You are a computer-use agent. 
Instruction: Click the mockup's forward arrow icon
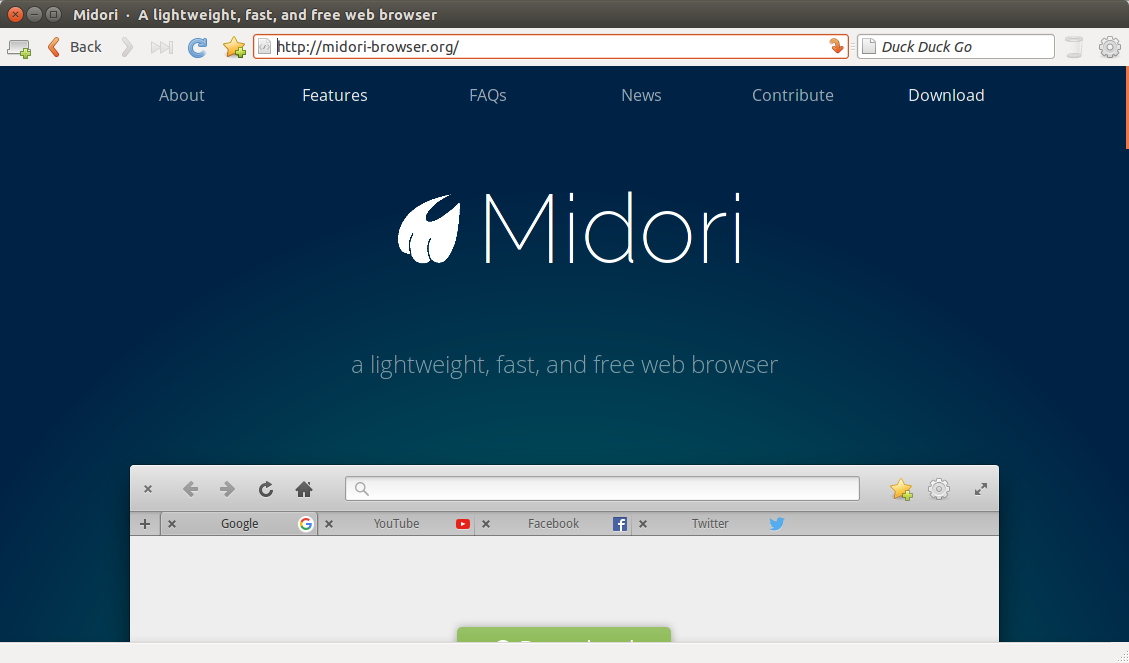coord(228,489)
